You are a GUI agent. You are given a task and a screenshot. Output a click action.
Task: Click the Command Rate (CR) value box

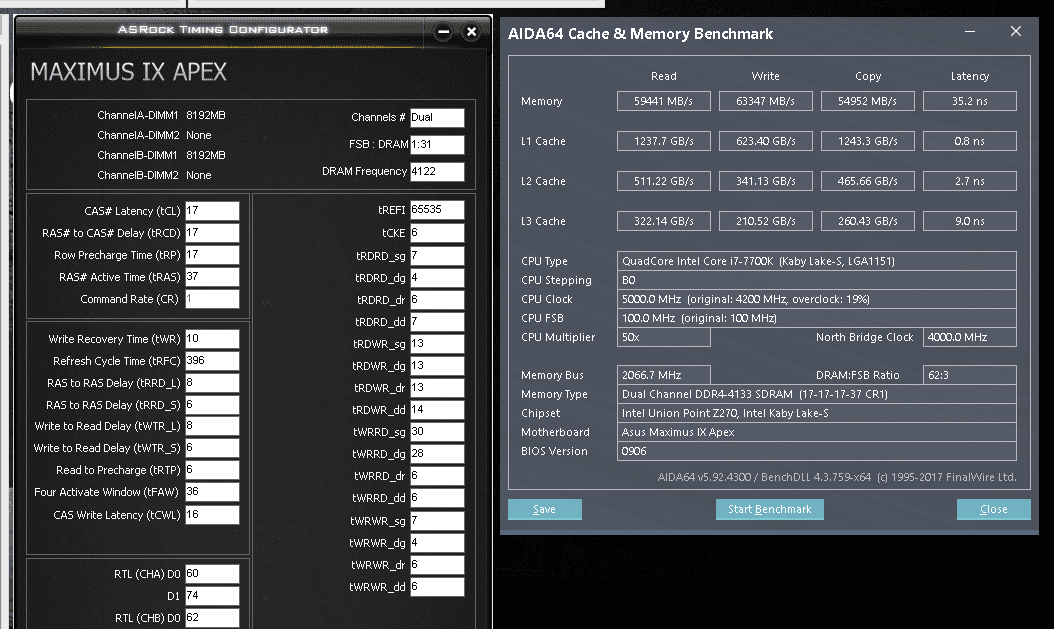pos(212,299)
